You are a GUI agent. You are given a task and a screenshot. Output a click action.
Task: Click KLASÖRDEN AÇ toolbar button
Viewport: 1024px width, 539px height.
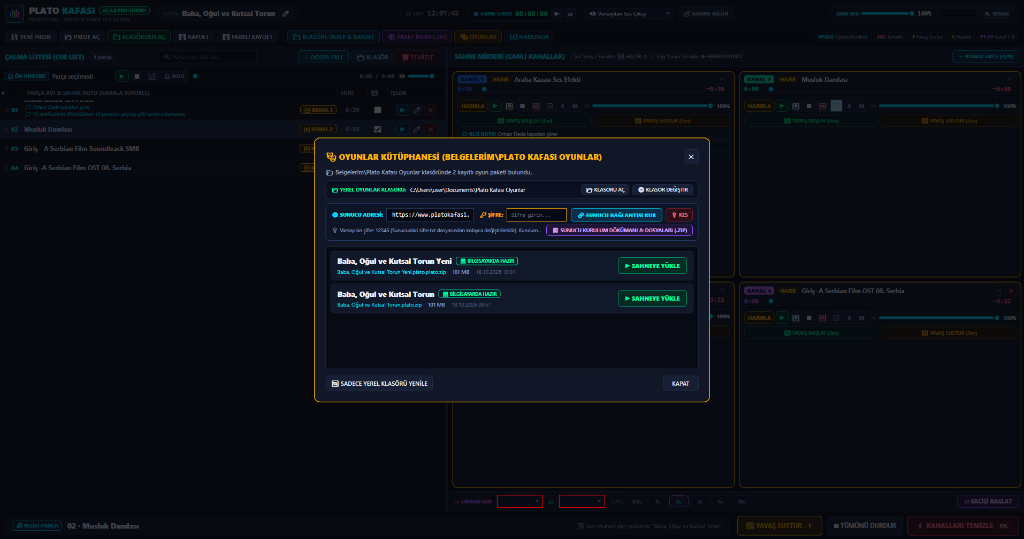tap(139, 37)
